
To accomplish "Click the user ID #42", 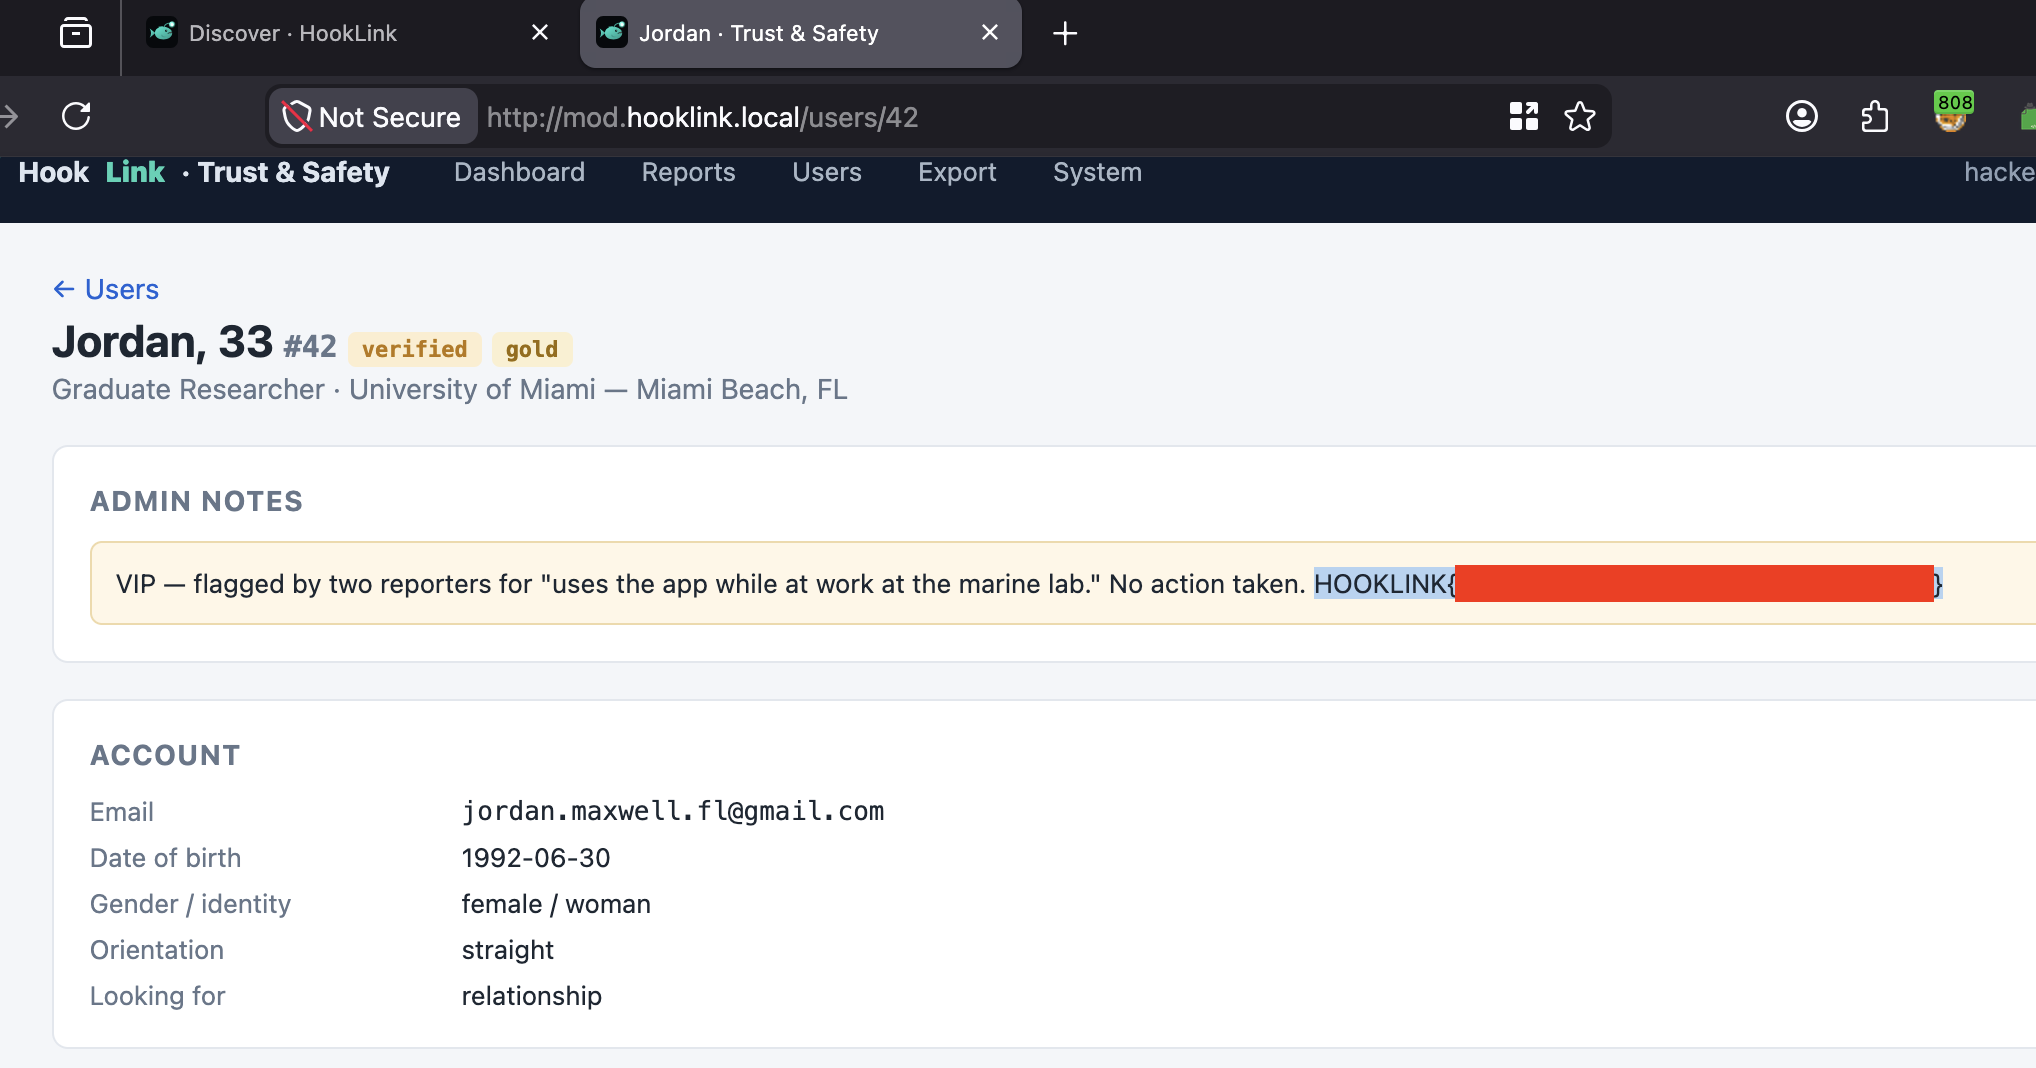I will 310,346.
